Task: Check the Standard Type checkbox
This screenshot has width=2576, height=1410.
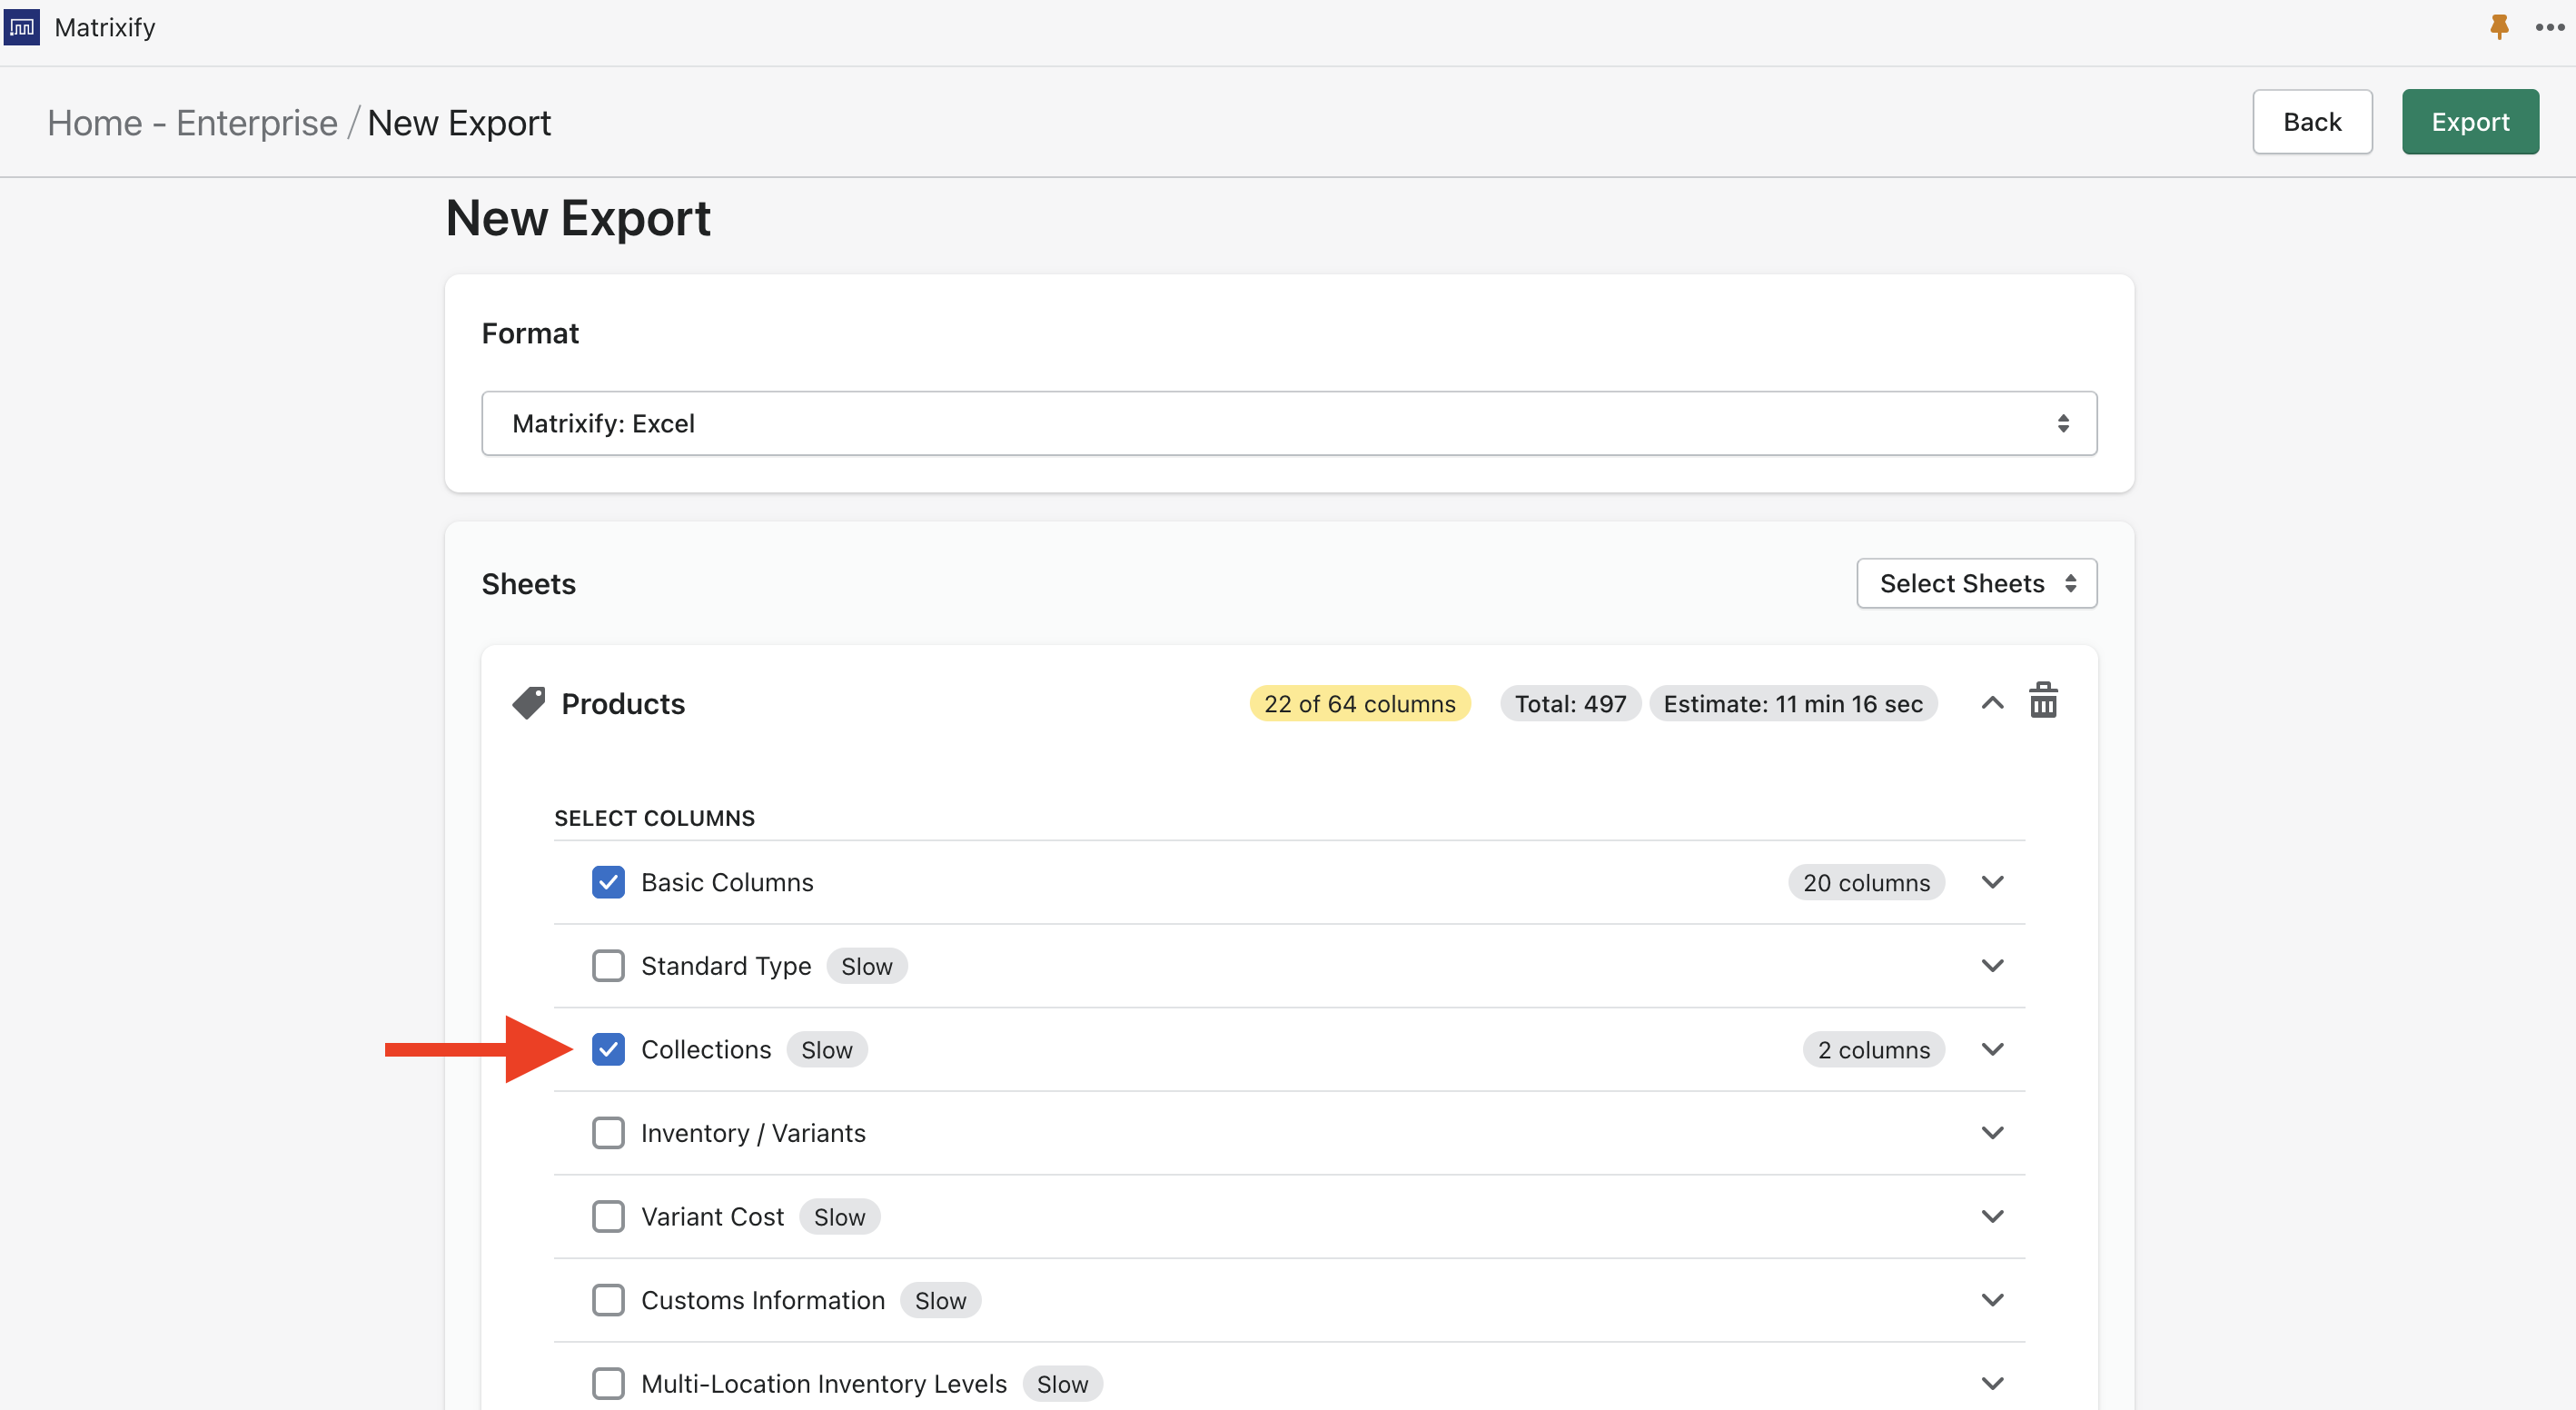Action: [x=608, y=966]
